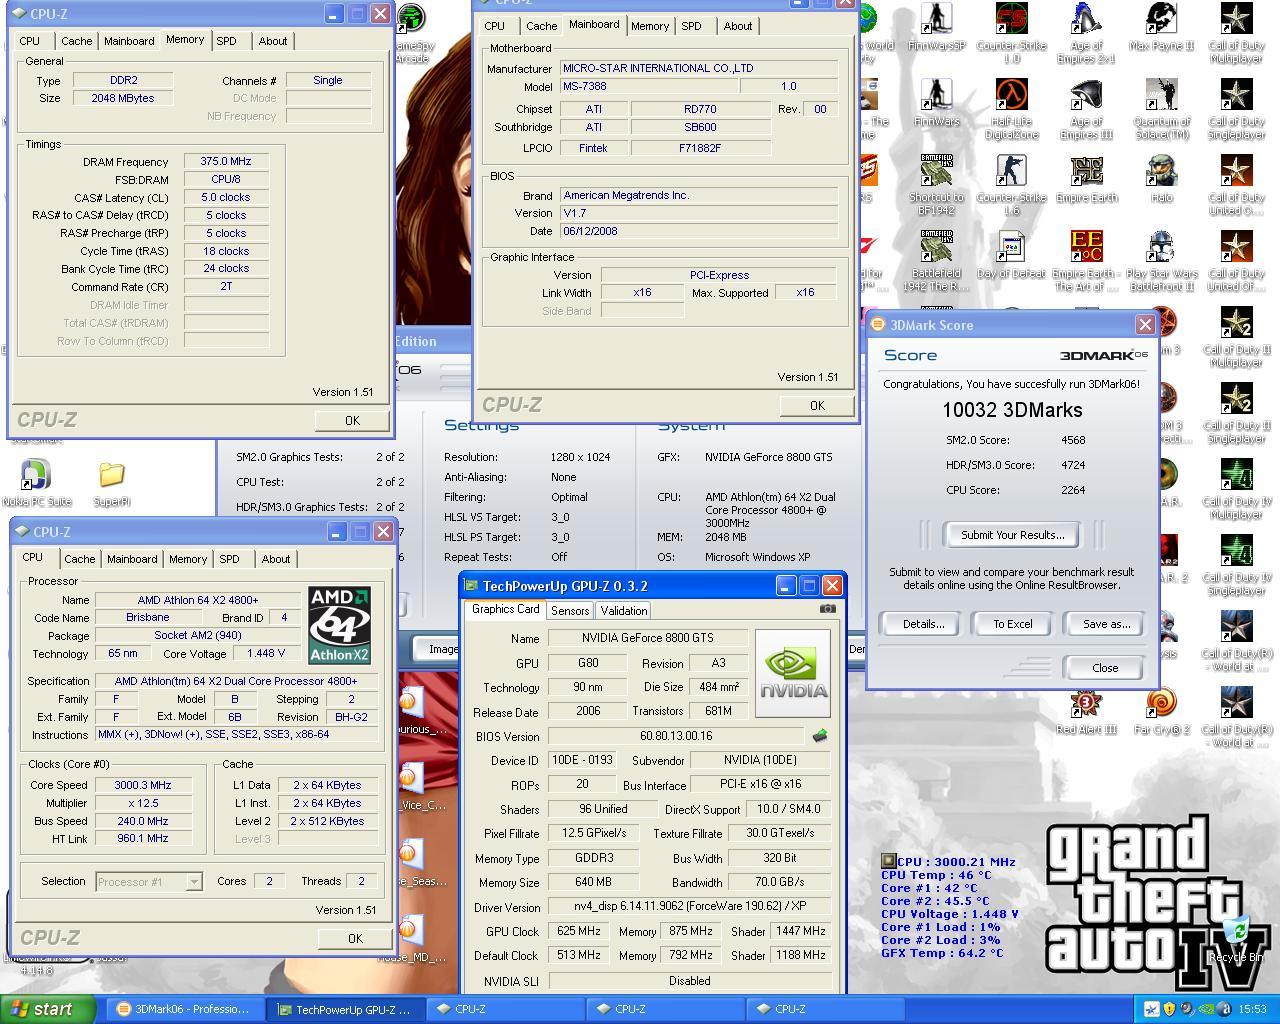Open Details in 3DMark Score dialog

coord(923,624)
